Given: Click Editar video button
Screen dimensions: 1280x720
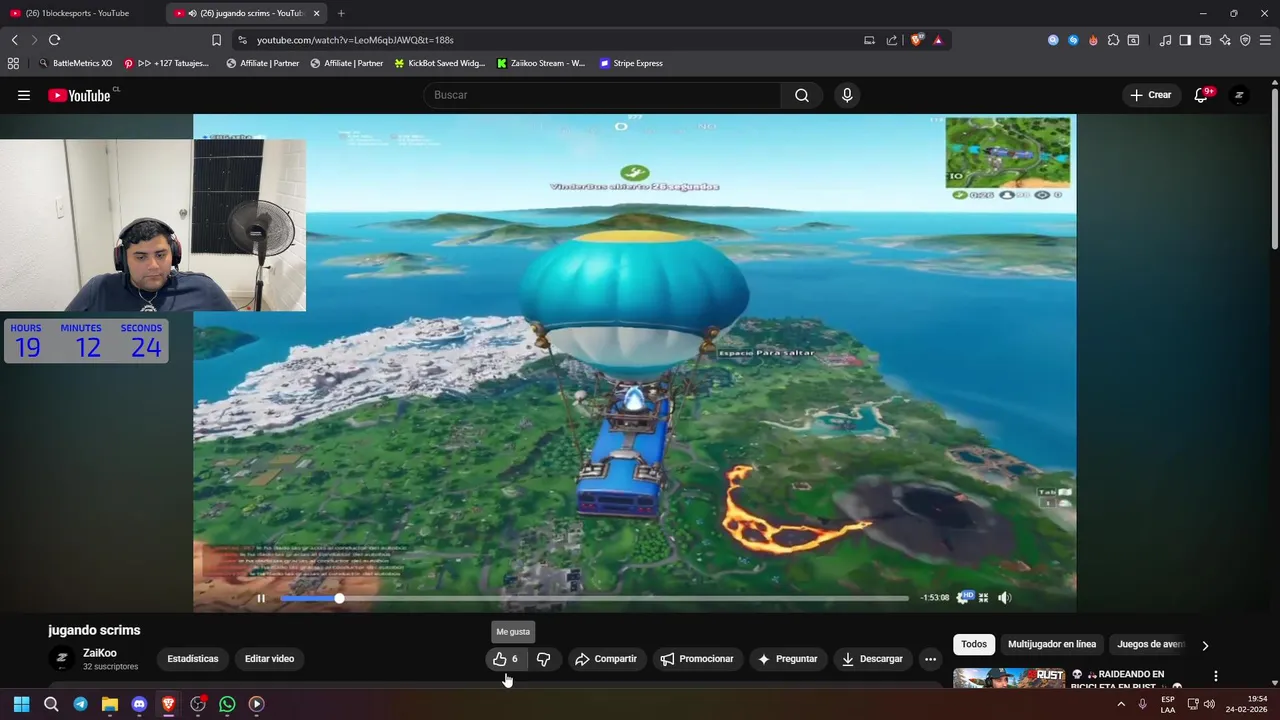Looking at the screenshot, I should pos(269,659).
